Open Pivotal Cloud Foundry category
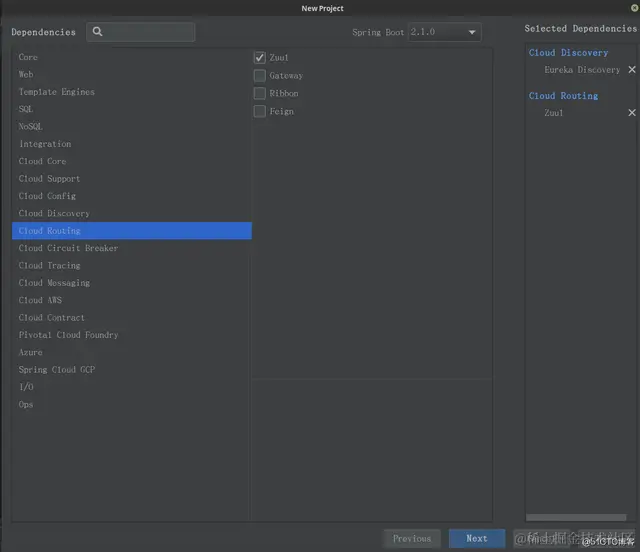 [131, 335]
